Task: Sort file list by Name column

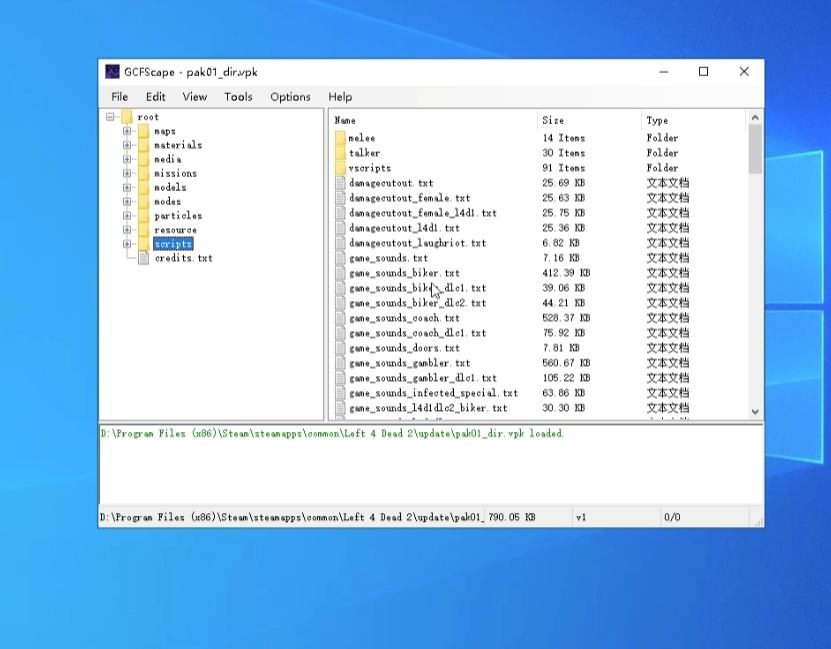Action: 434,120
